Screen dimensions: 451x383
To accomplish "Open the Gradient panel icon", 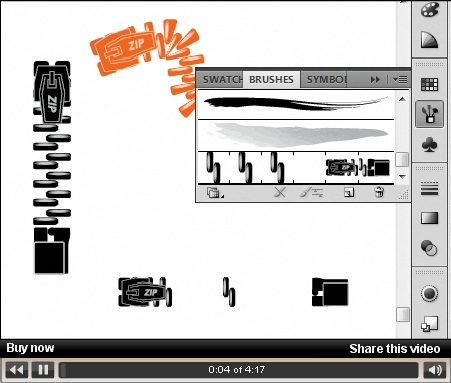I will 429,218.
